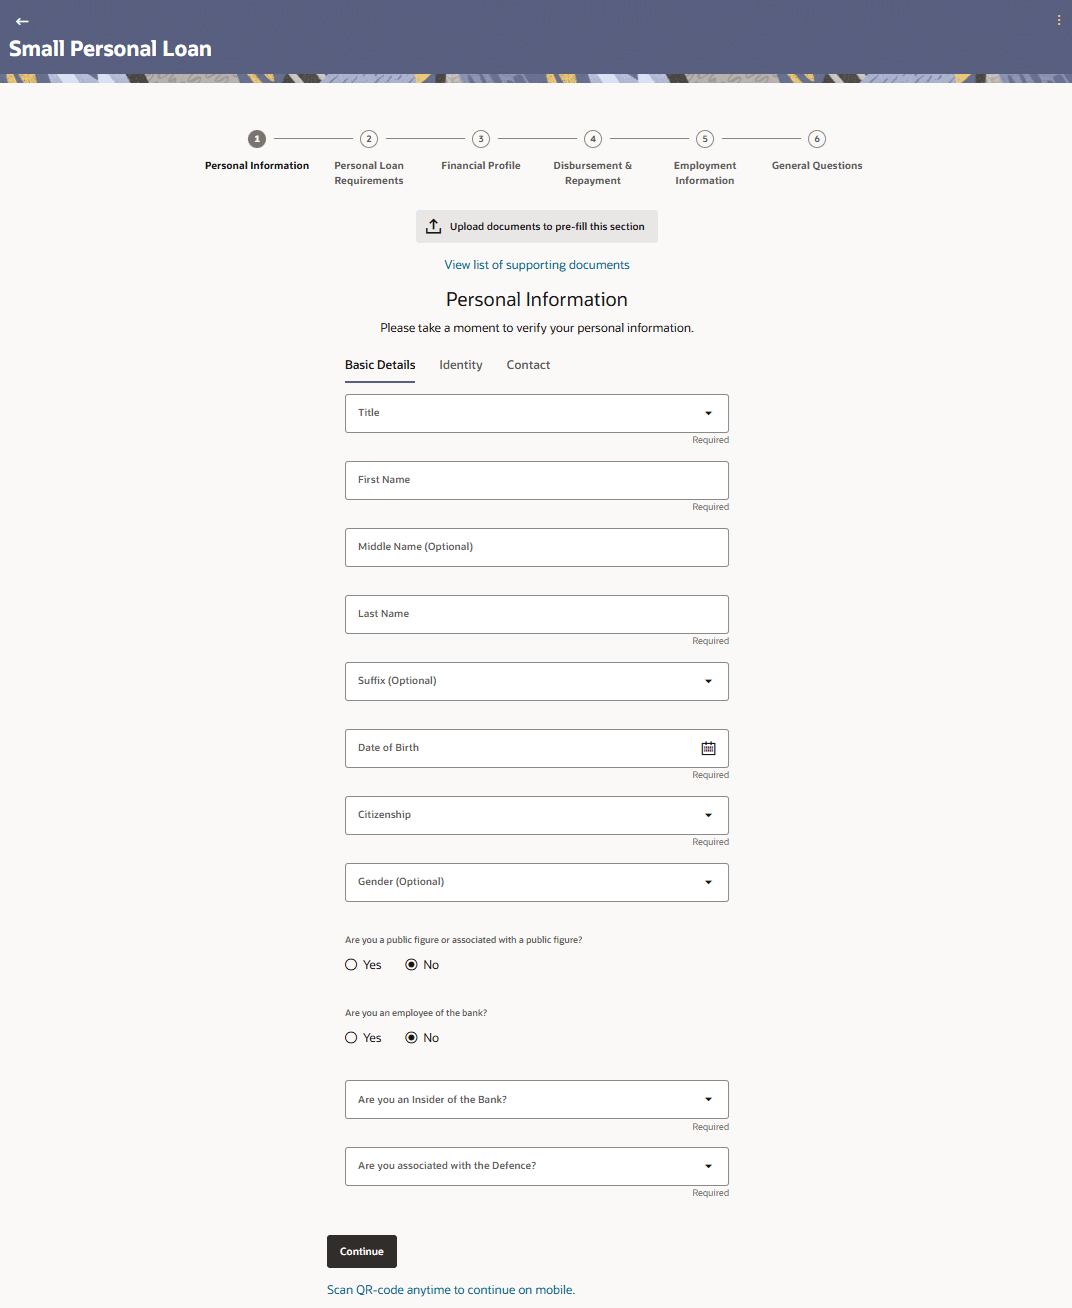Image resolution: width=1072 pixels, height=1308 pixels.
Task: Open the Citizenship dropdown list
Action: 537,815
